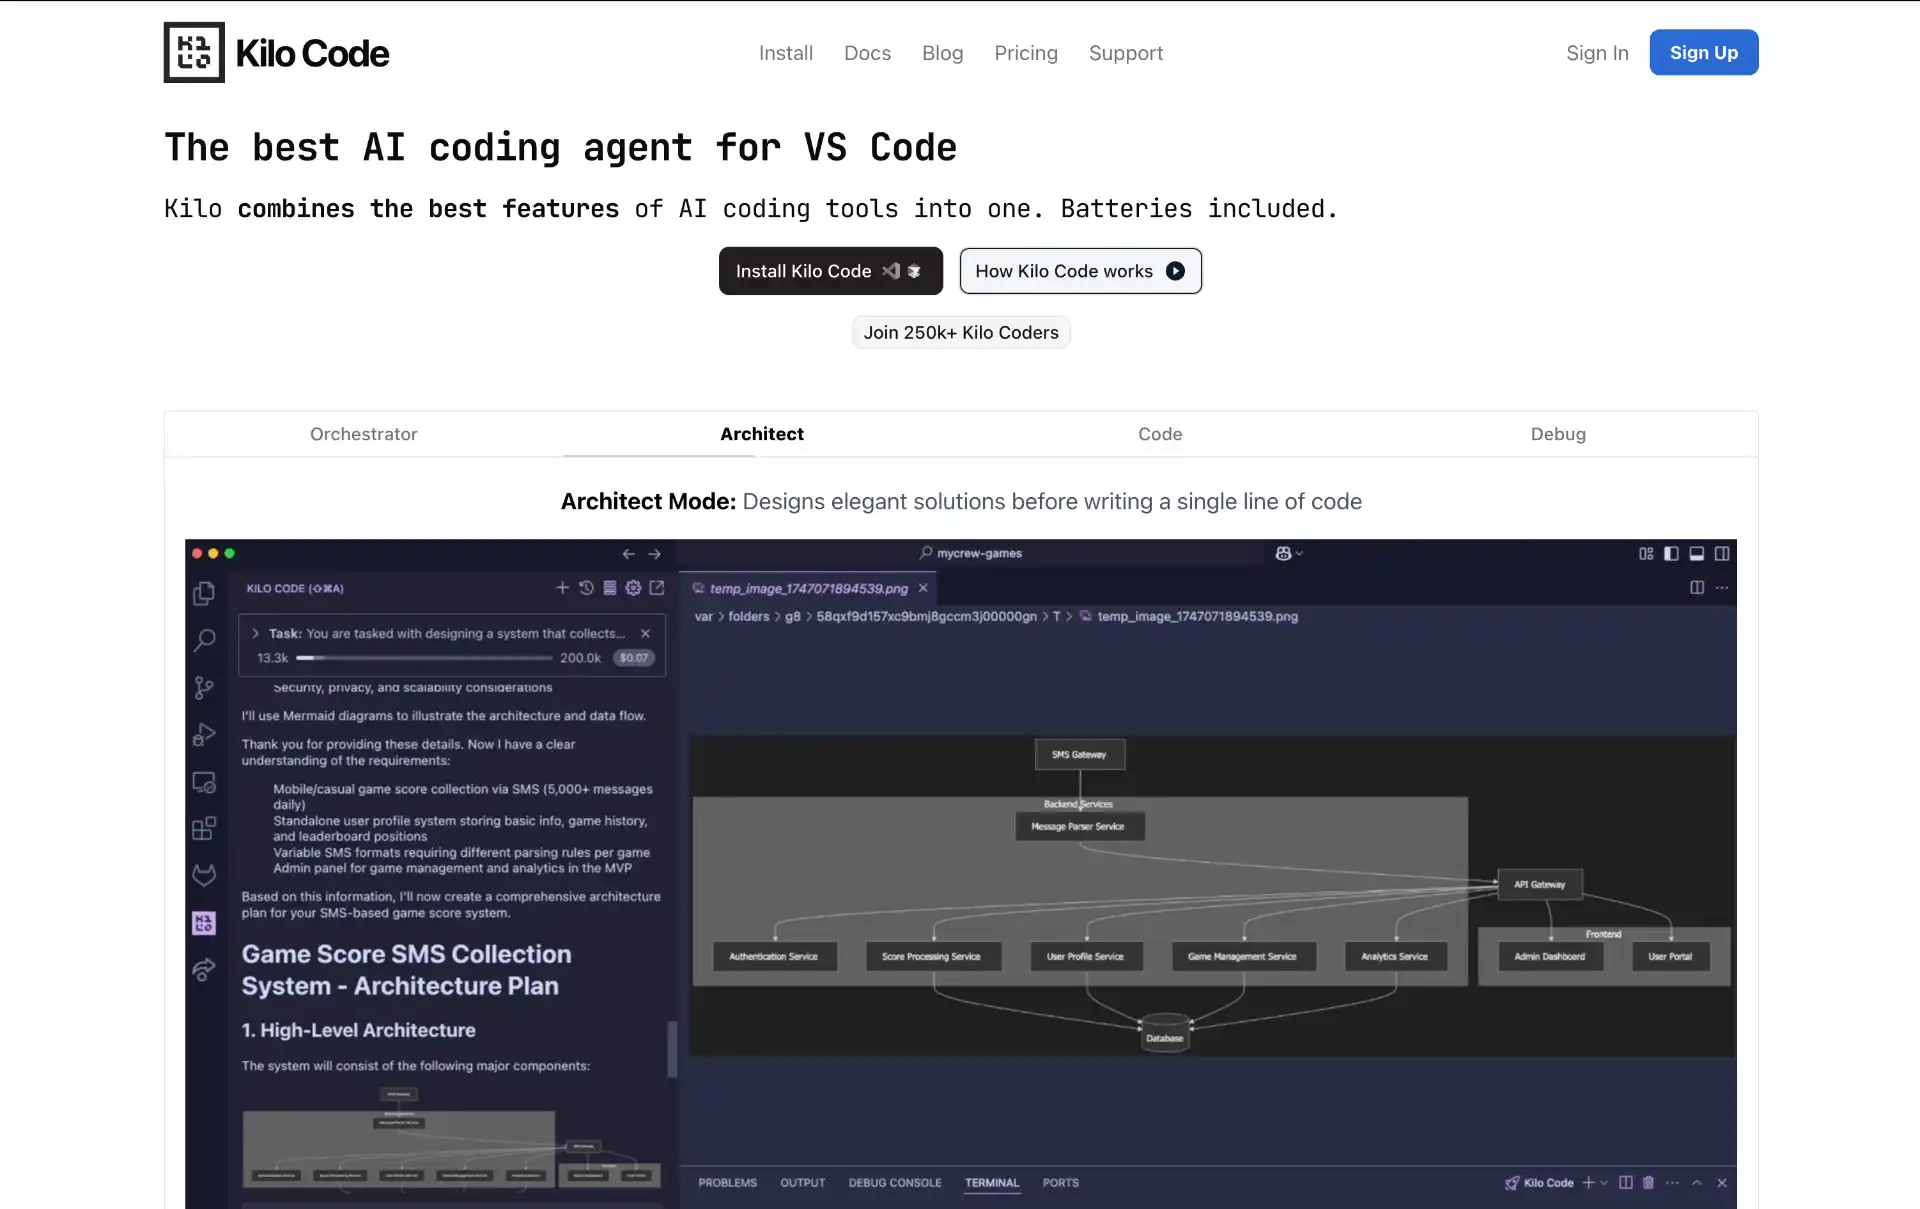Click the Kilo chat panel scrollbar

click(672, 1048)
